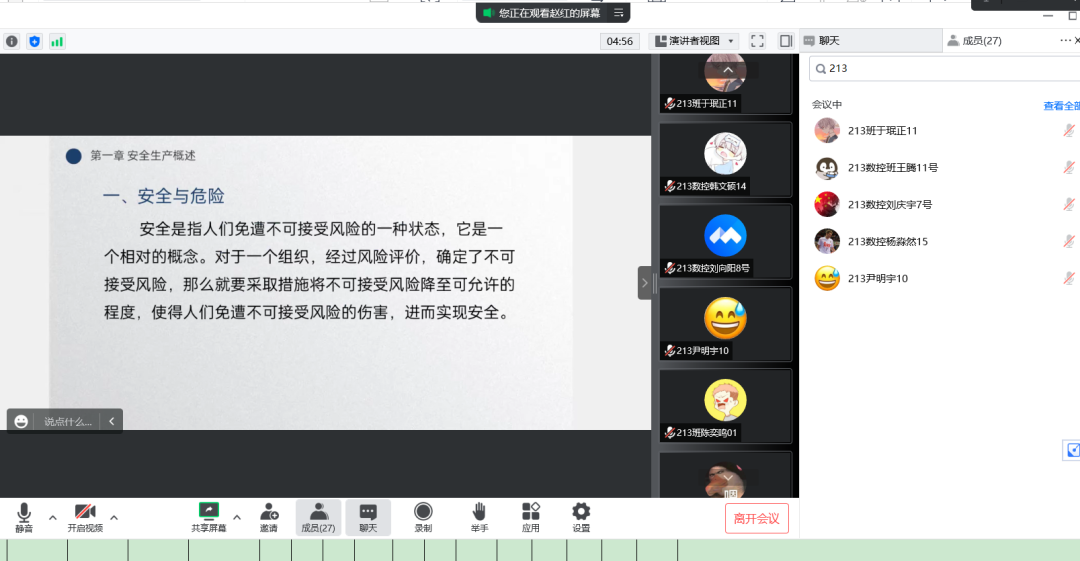Expand audio options arrow beside mute
Viewport: 1080px width, 561px height.
click(x=53, y=517)
